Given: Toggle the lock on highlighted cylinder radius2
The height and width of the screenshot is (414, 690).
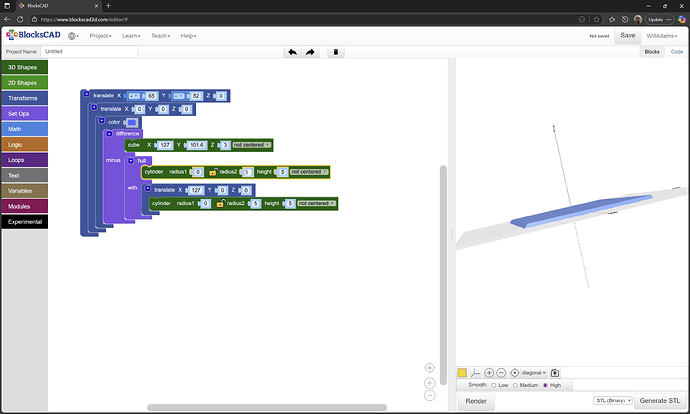Looking at the screenshot, I should (x=213, y=172).
